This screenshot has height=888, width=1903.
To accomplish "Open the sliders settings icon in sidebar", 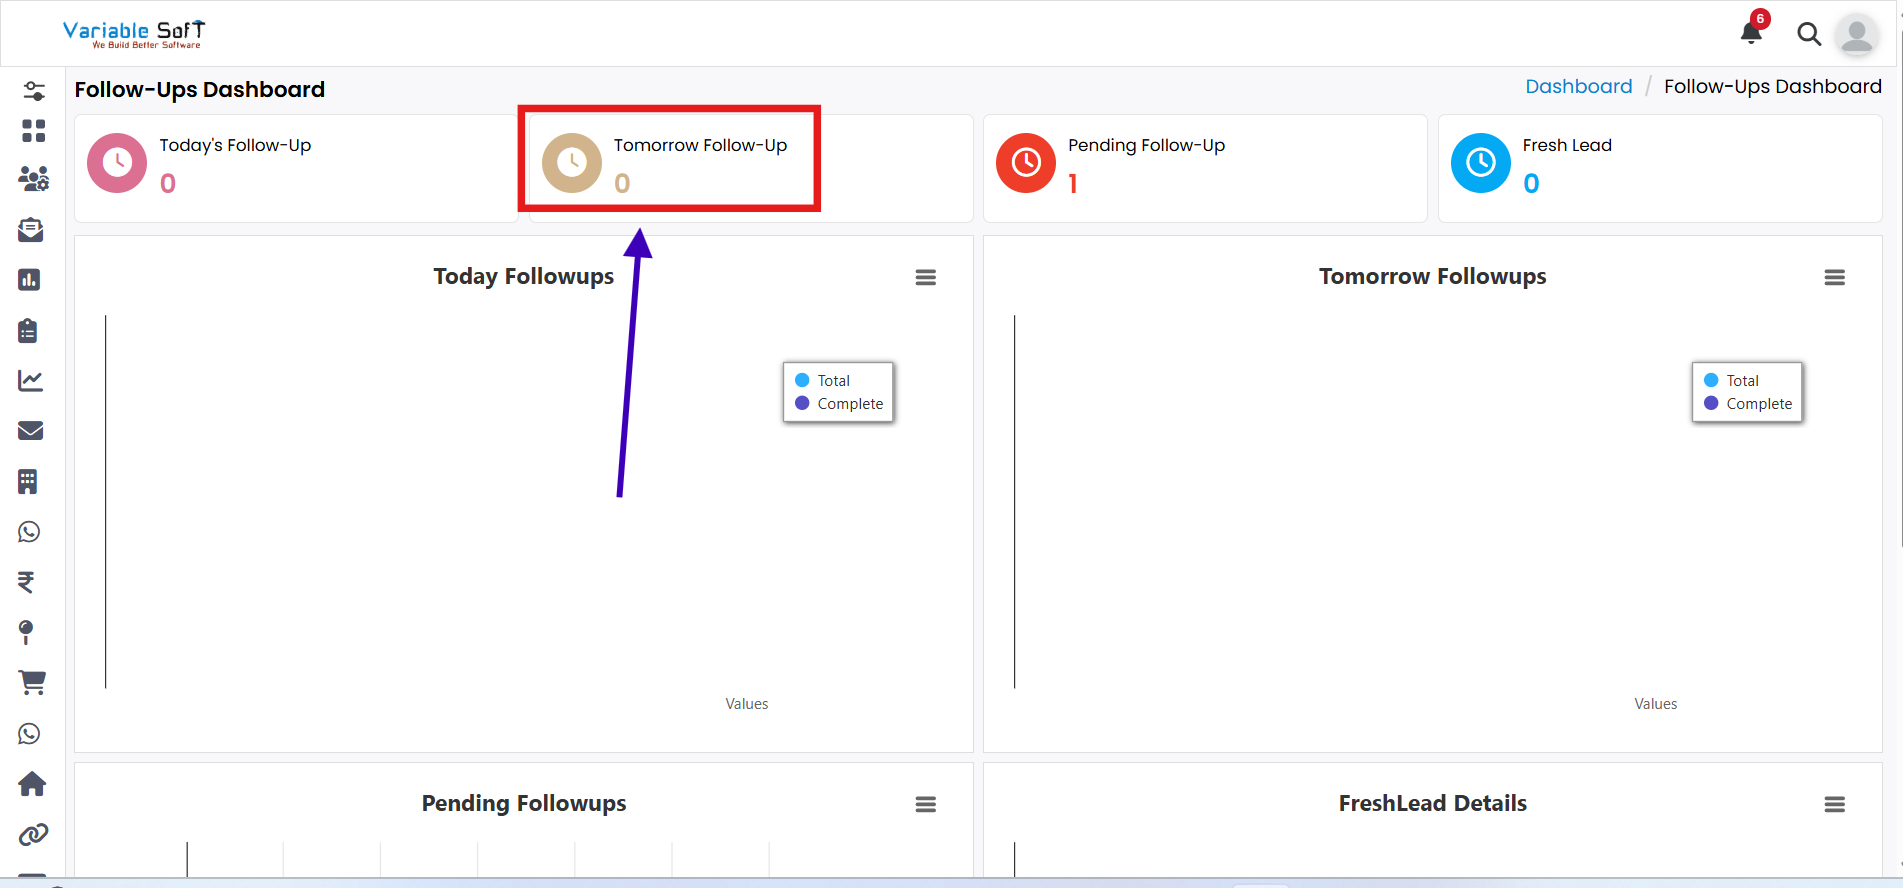I will (x=33, y=91).
